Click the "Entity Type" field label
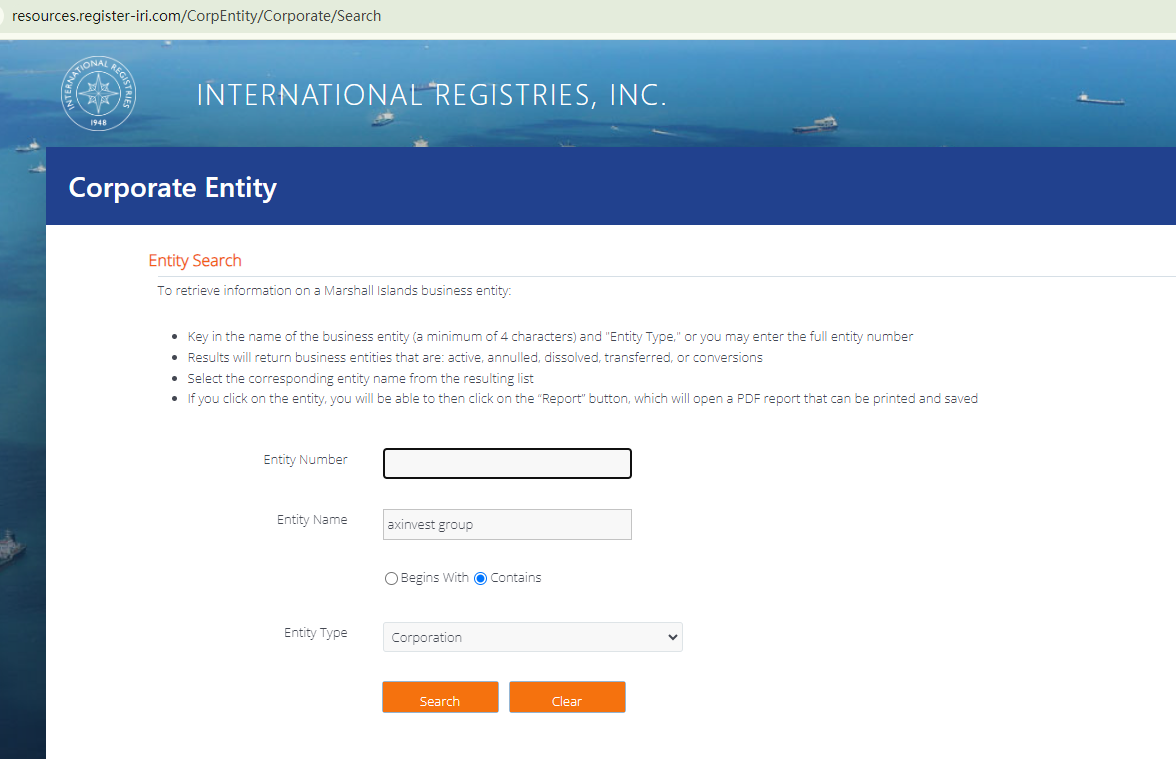The height and width of the screenshot is (759, 1176). coord(315,633)
